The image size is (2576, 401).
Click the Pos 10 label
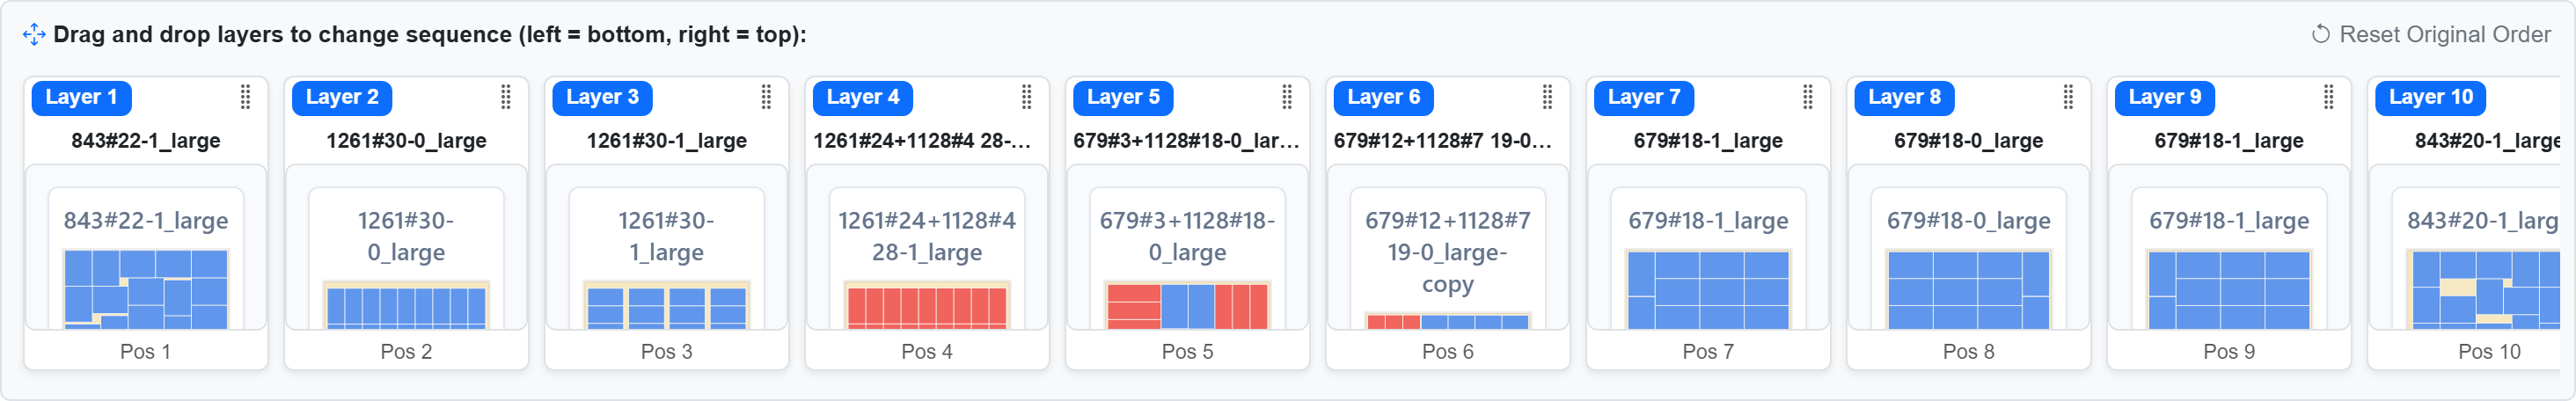coord(2489,351)
